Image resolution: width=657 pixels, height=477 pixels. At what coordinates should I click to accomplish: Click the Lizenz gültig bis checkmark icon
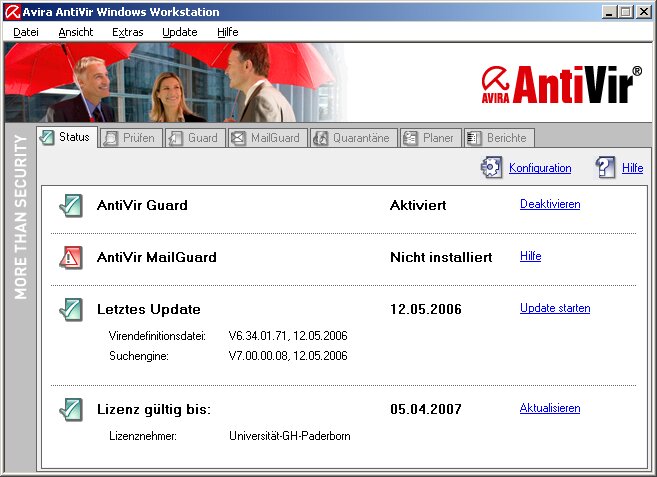point(71,409)
